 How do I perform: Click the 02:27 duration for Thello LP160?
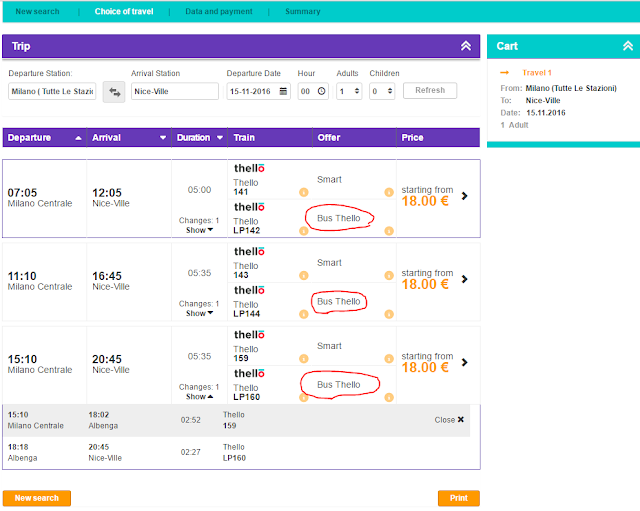pyautogui.click(x=191, y=452)
